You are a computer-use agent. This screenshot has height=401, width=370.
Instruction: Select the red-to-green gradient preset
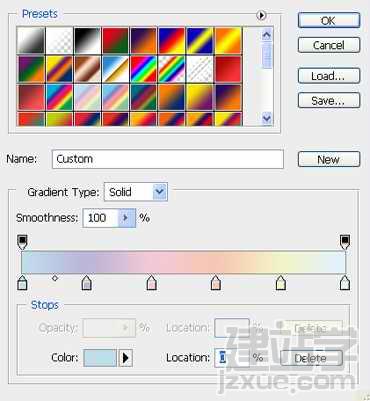(x=115, y=41)
